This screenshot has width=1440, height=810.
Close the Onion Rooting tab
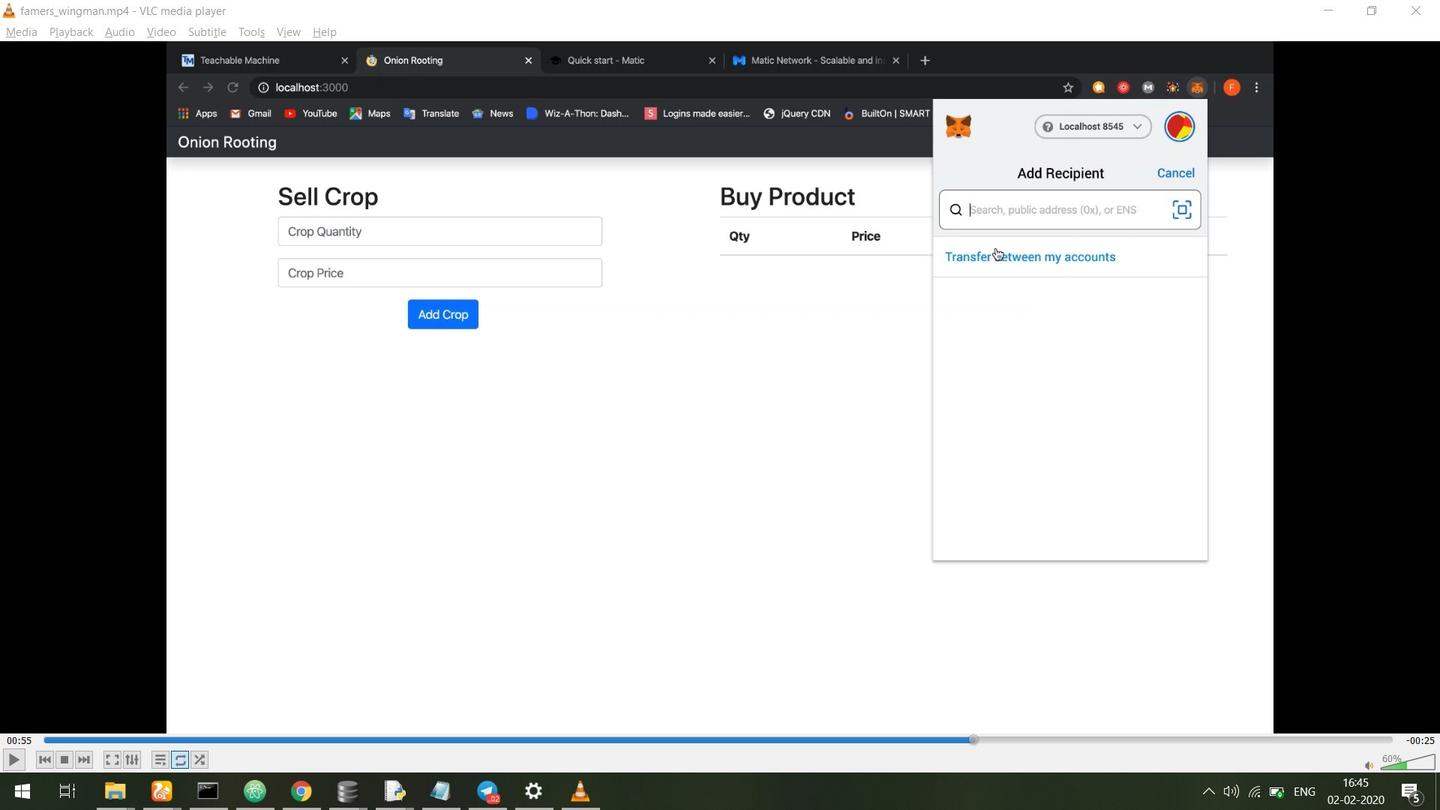(528, 61)
